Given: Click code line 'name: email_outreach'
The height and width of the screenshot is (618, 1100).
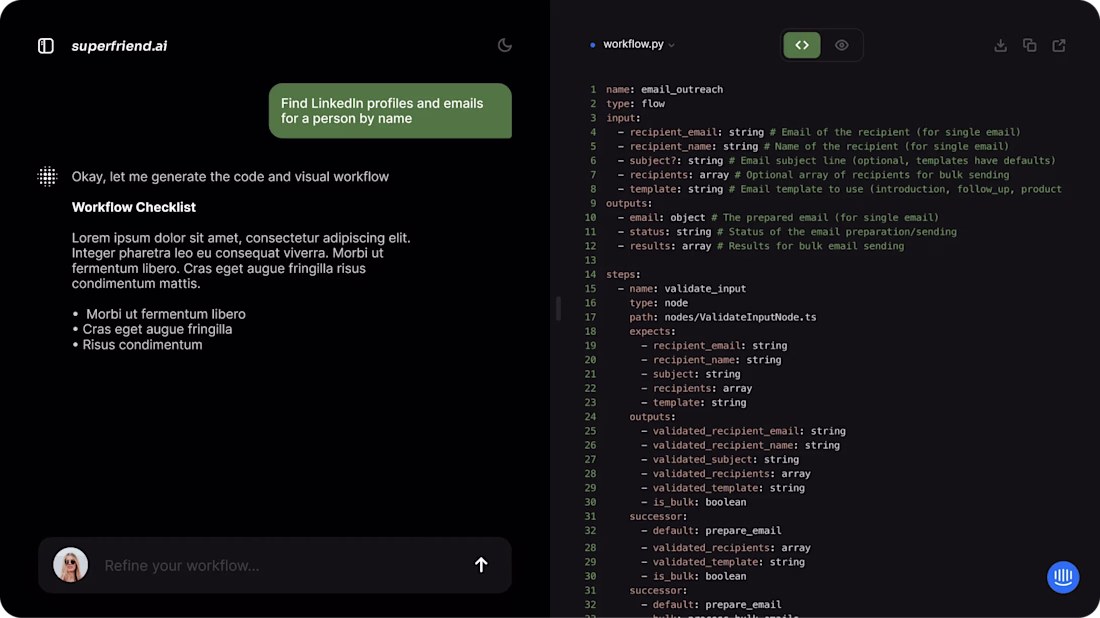Looking at the screenshot, I should point(664,89).
